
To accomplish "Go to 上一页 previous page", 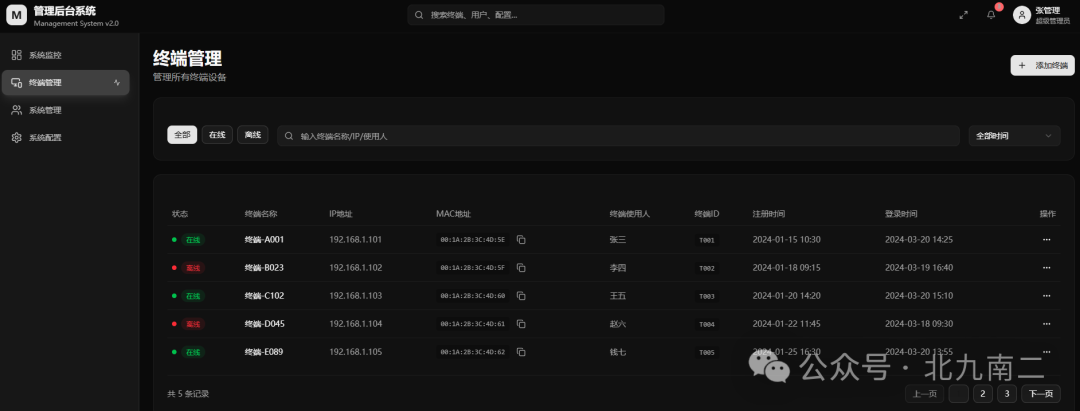I will point(924,394).
